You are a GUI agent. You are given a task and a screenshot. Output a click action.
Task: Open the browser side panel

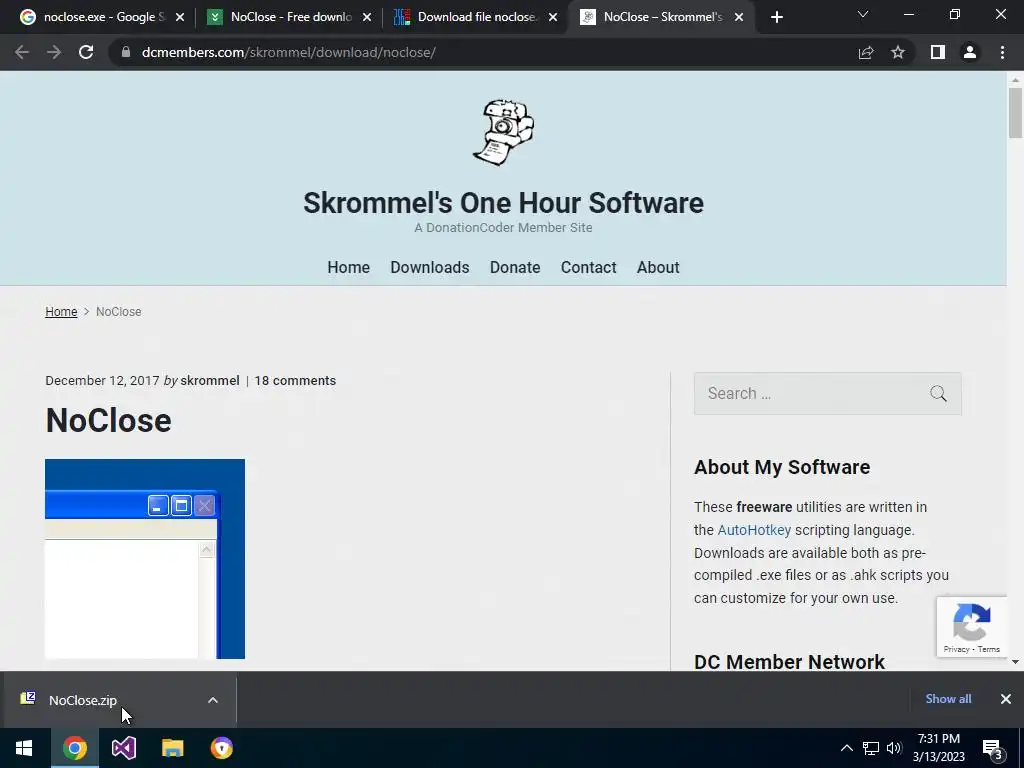tap(938, 52)
